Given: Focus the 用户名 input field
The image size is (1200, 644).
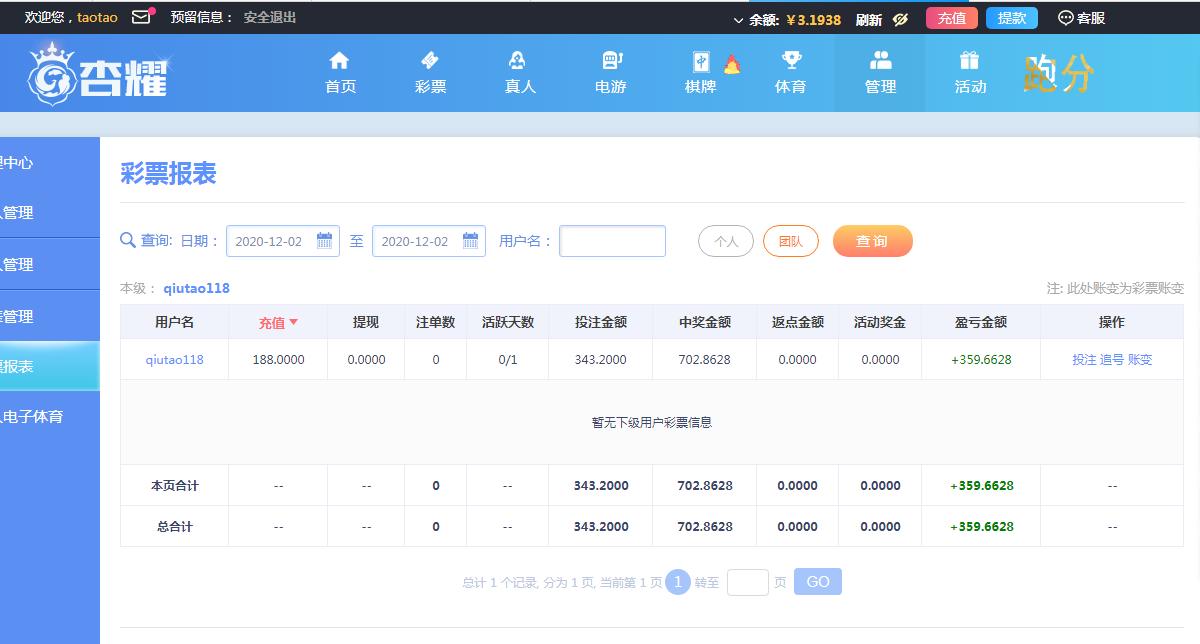Looking at the screenshot, I should [612, 241].
